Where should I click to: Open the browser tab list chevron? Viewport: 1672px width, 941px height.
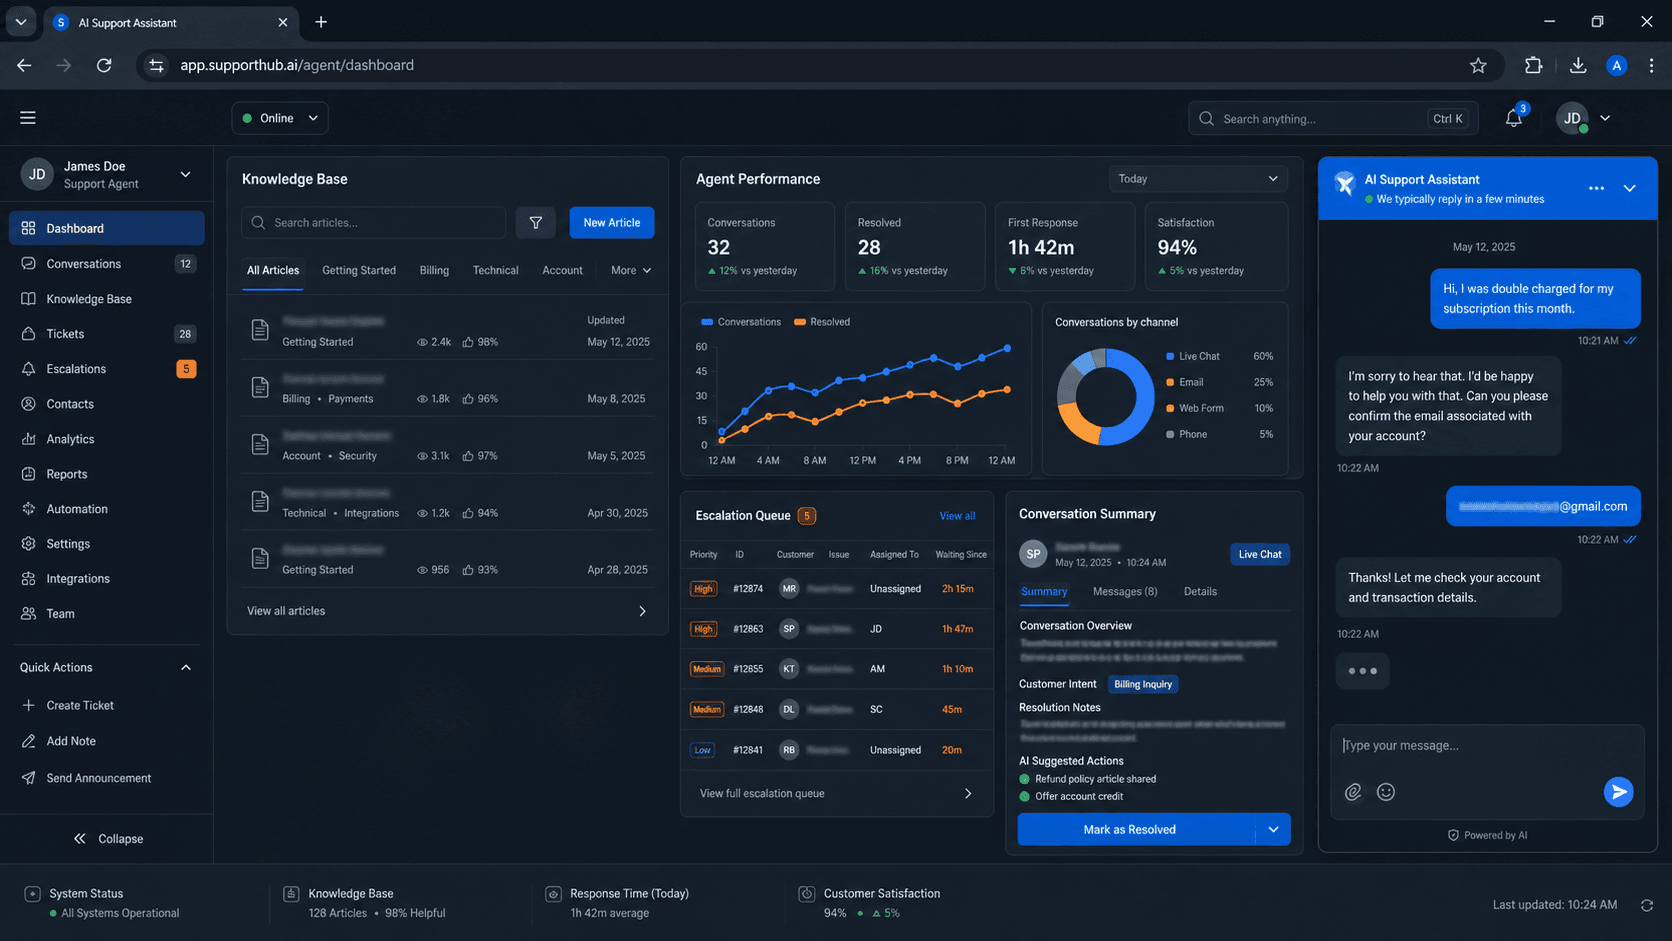coord(20,22)
